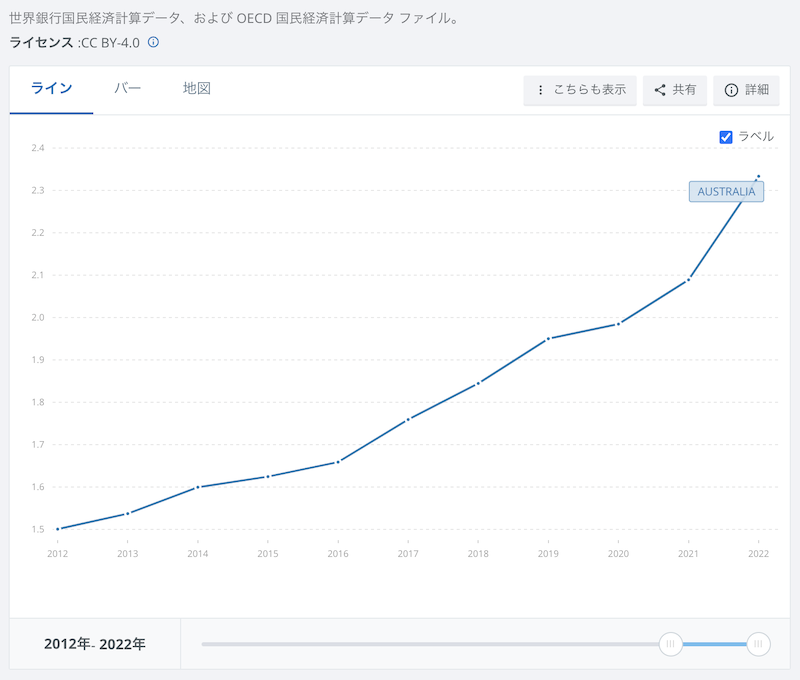Click the 2019 data point on the line

click(548, 339)
